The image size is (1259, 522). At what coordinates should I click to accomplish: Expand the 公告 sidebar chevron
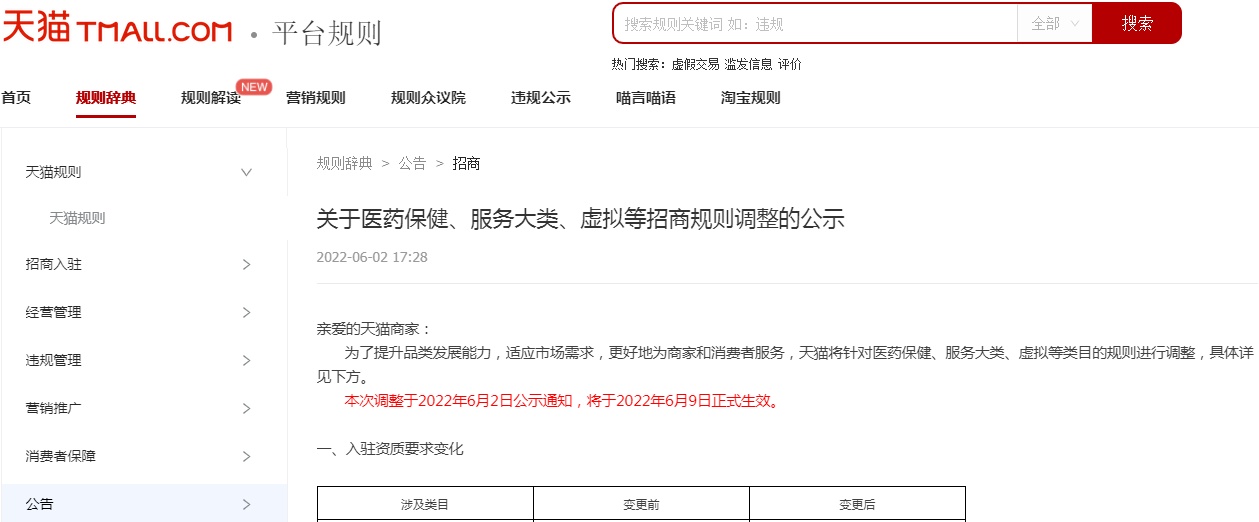[247, 504]
